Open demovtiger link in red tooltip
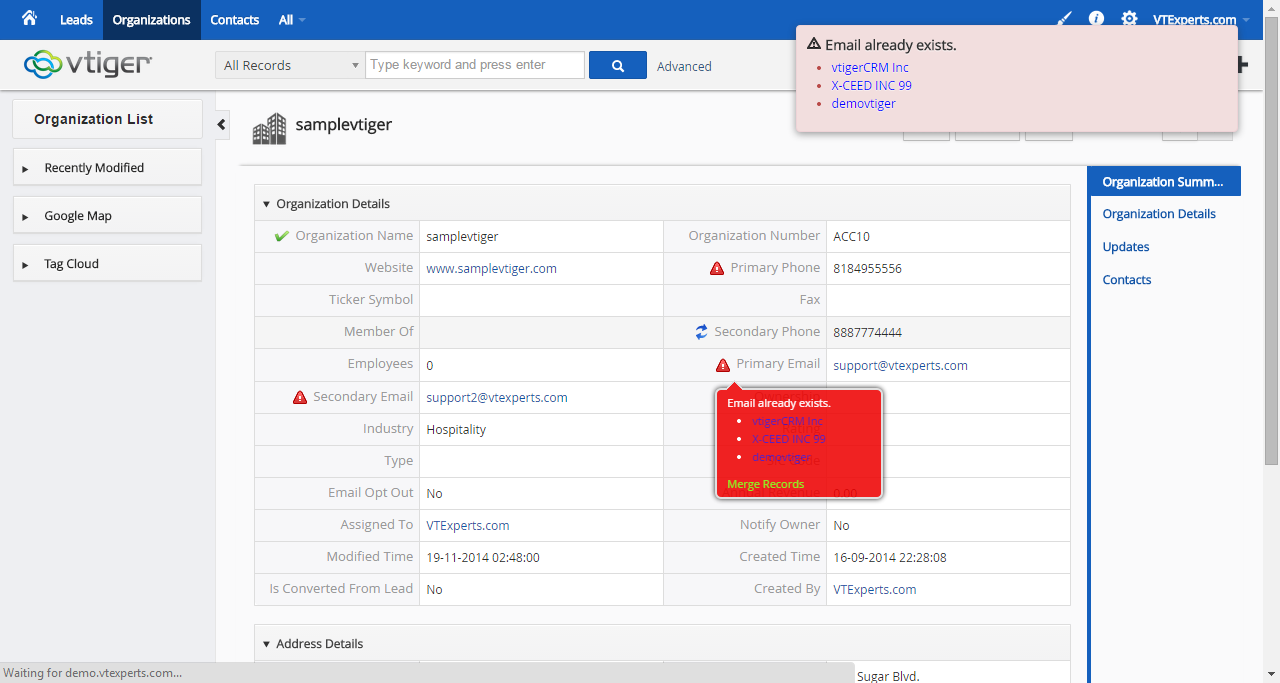Image resolution: width=1280 pixels, height=683 pixels. (782, 457)
